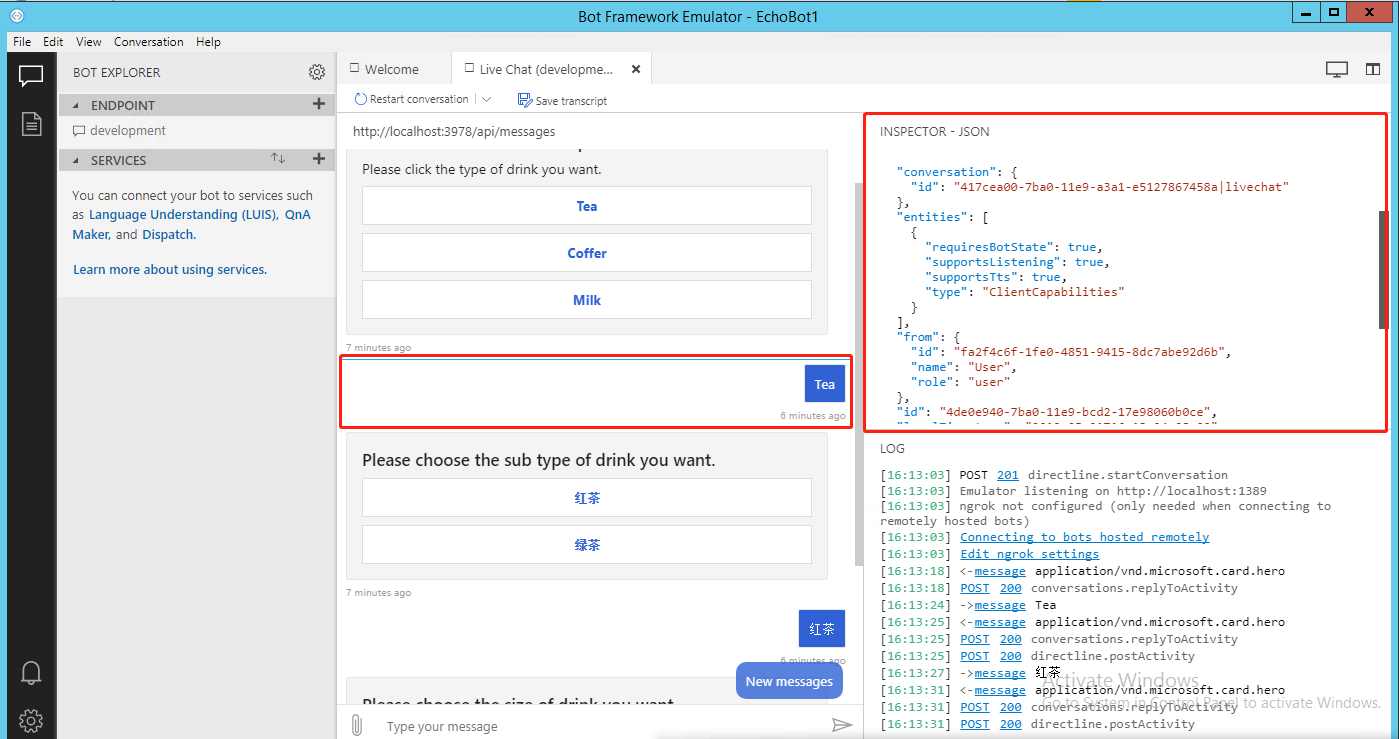
Task: Open the transcripts document icon in sidebar
Action: pos(31,124)
